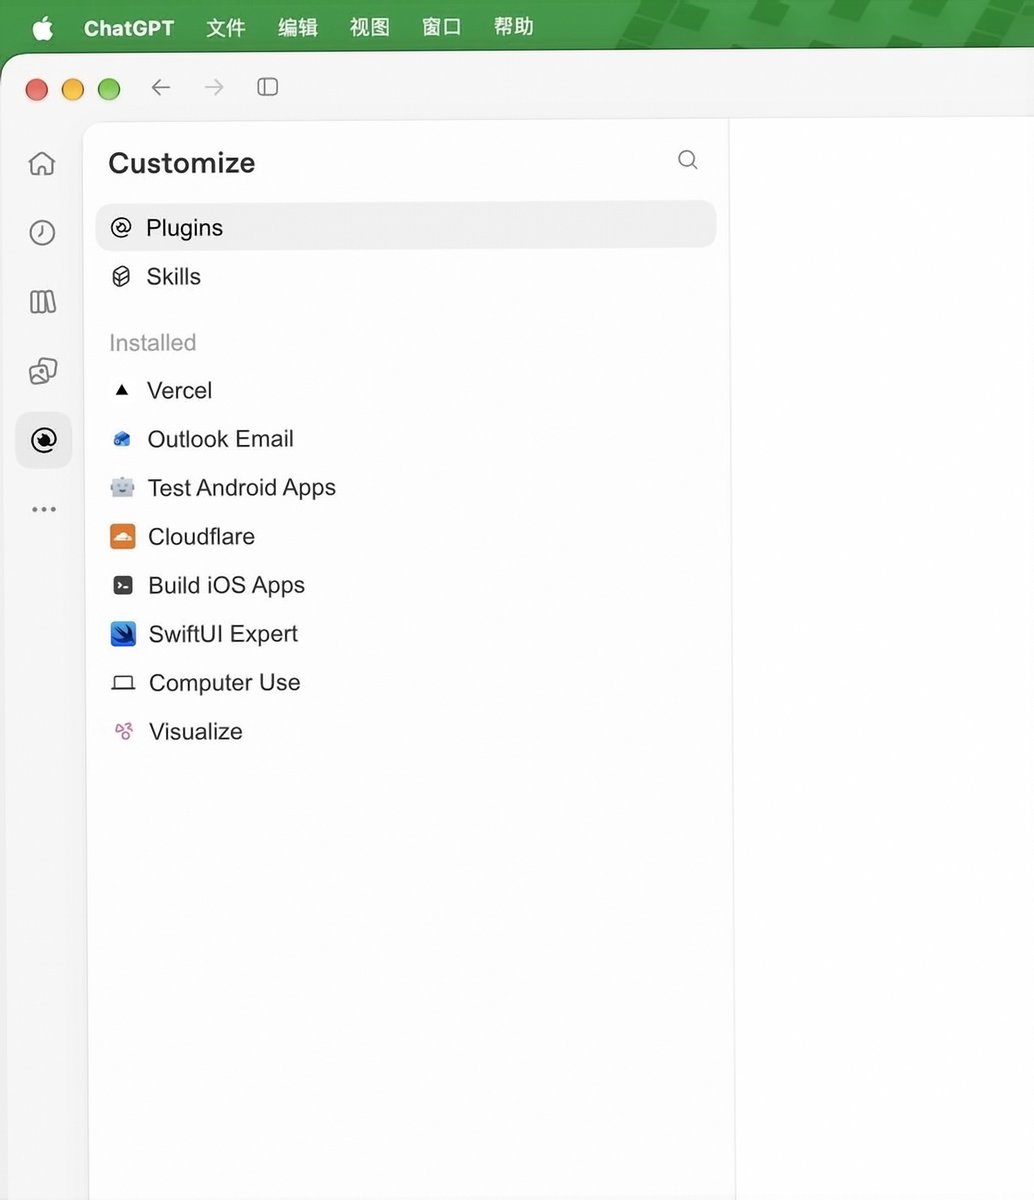The width and height of the screenshot is (1034, 1200).
Task: Search in the Customize panel
Action: click(688, 160)
